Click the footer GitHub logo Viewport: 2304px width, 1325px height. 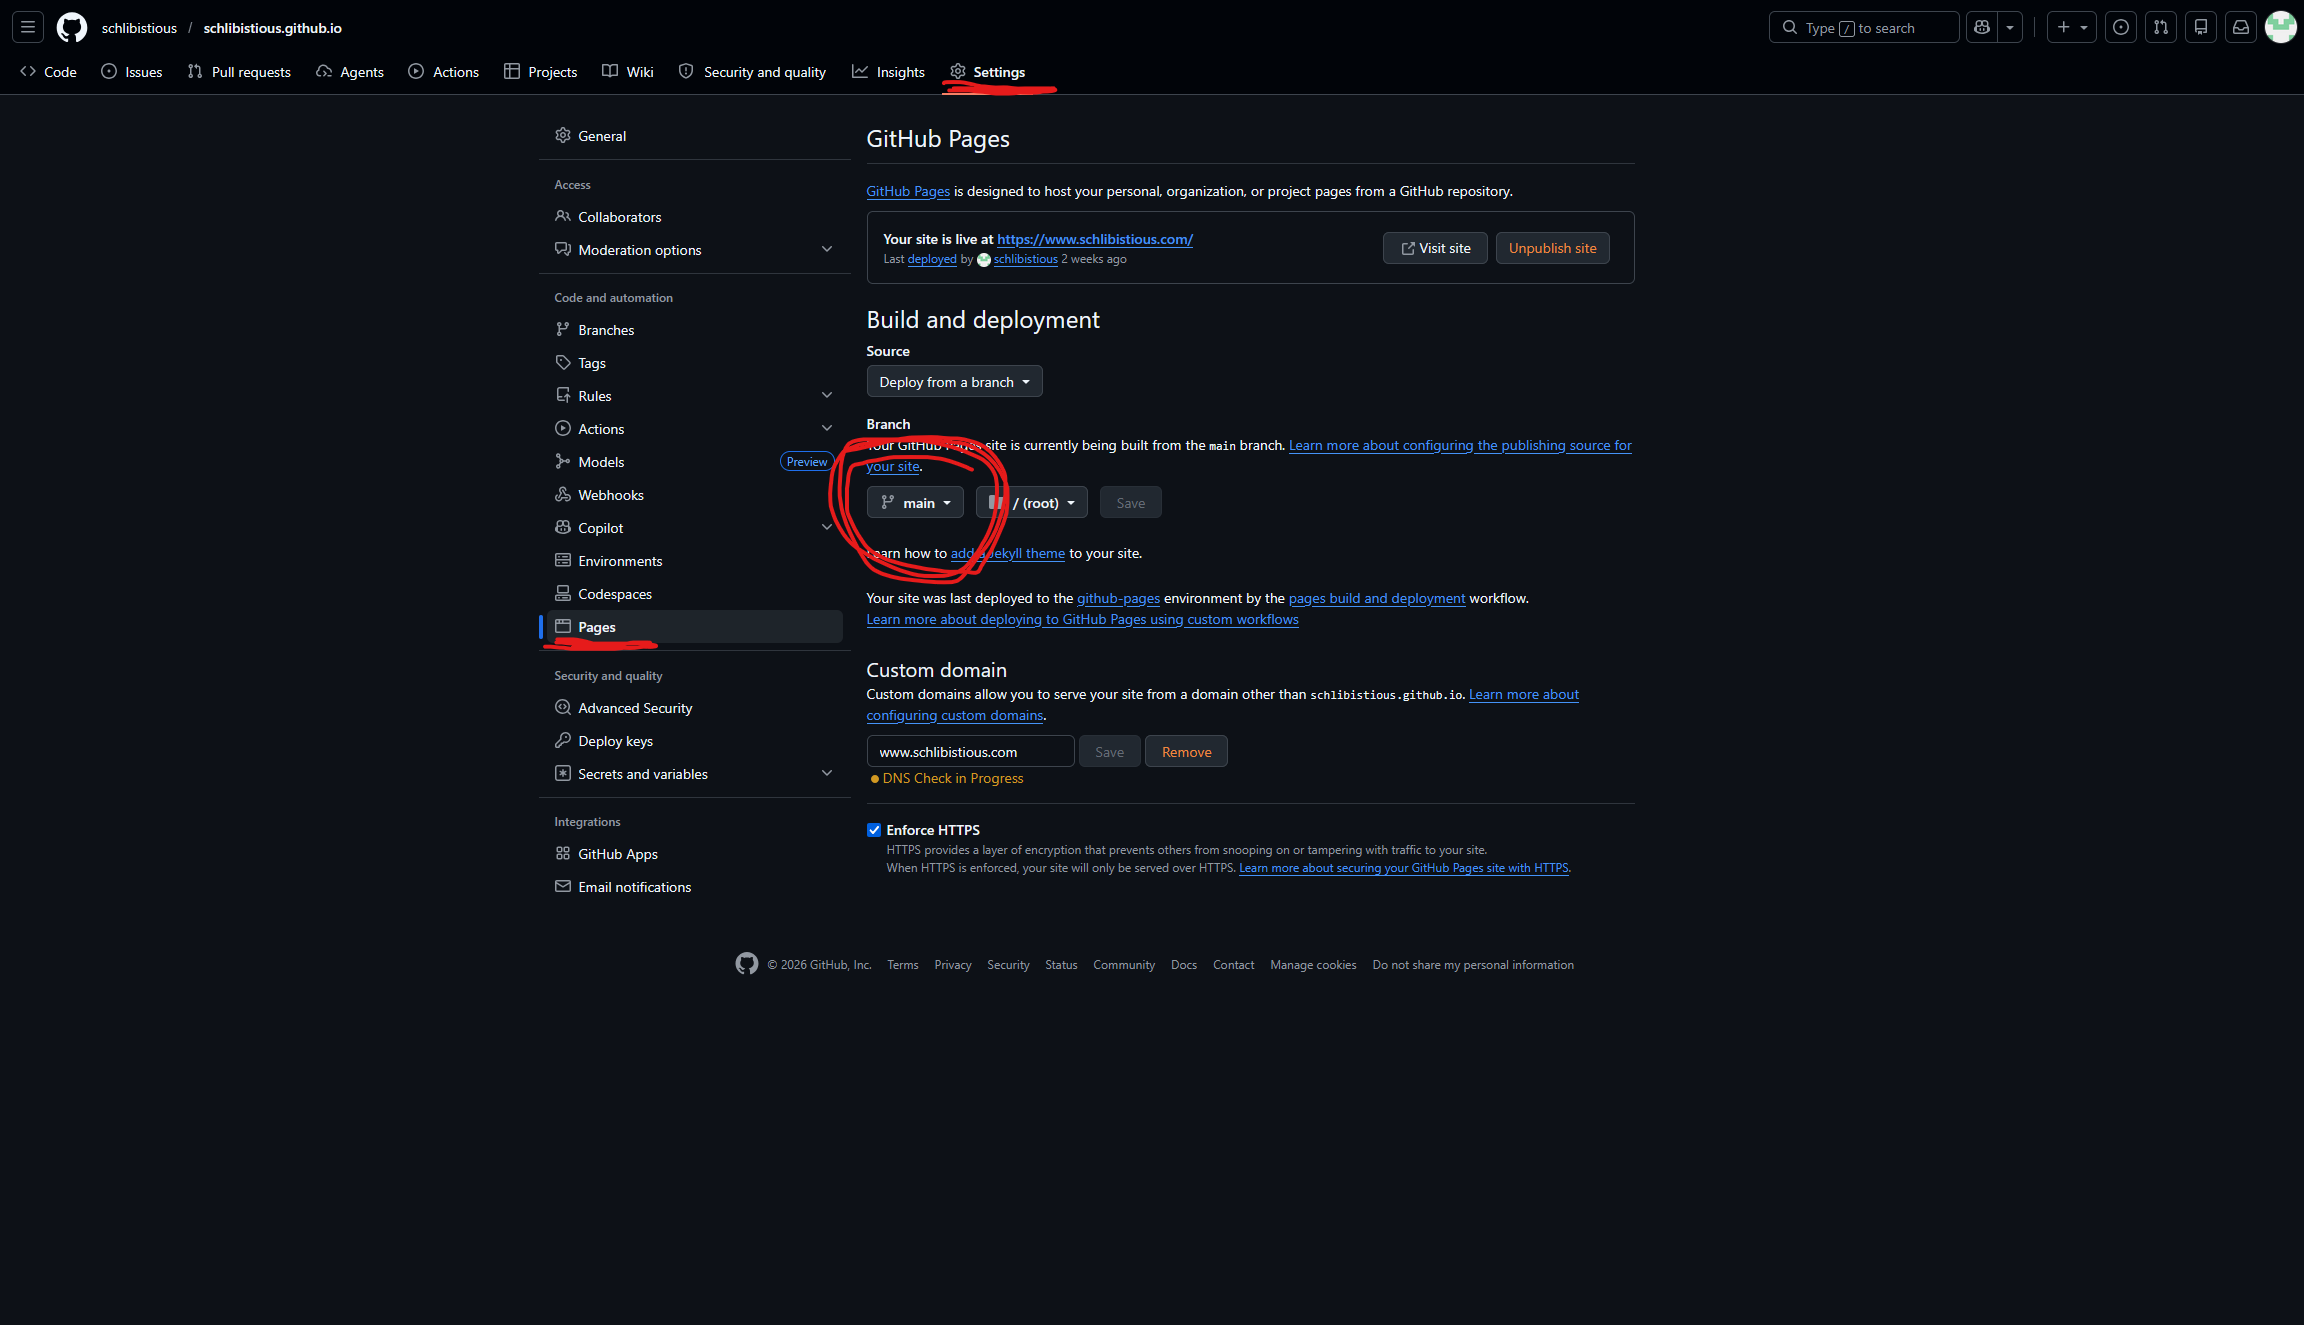(747, 964)
